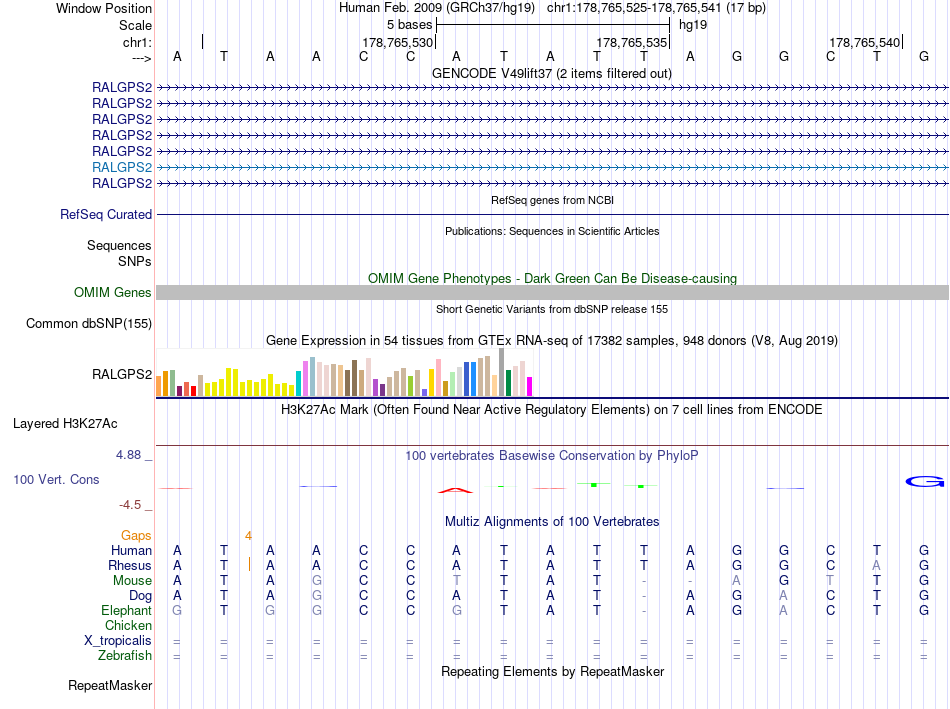Click the blue G conservation logo letter
The image size is (950, 709).
tap(925, 482)
